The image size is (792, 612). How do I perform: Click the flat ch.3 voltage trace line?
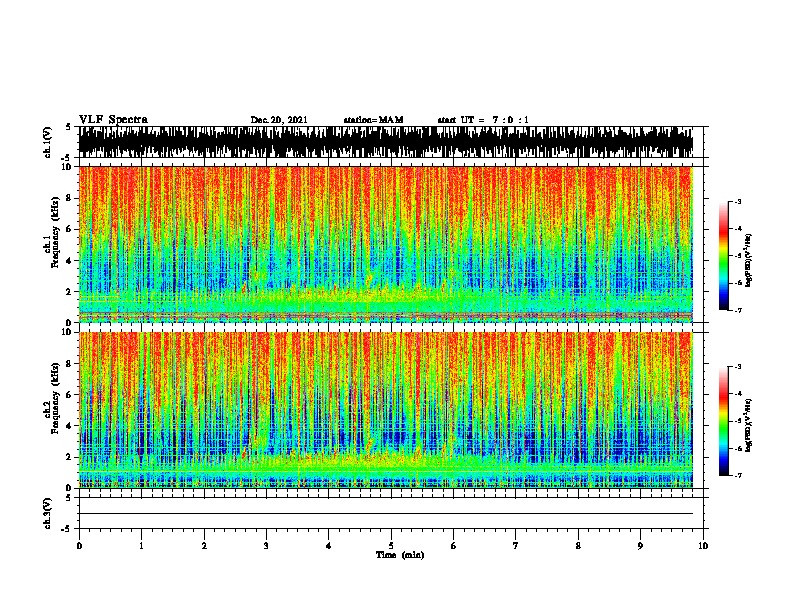386,514
